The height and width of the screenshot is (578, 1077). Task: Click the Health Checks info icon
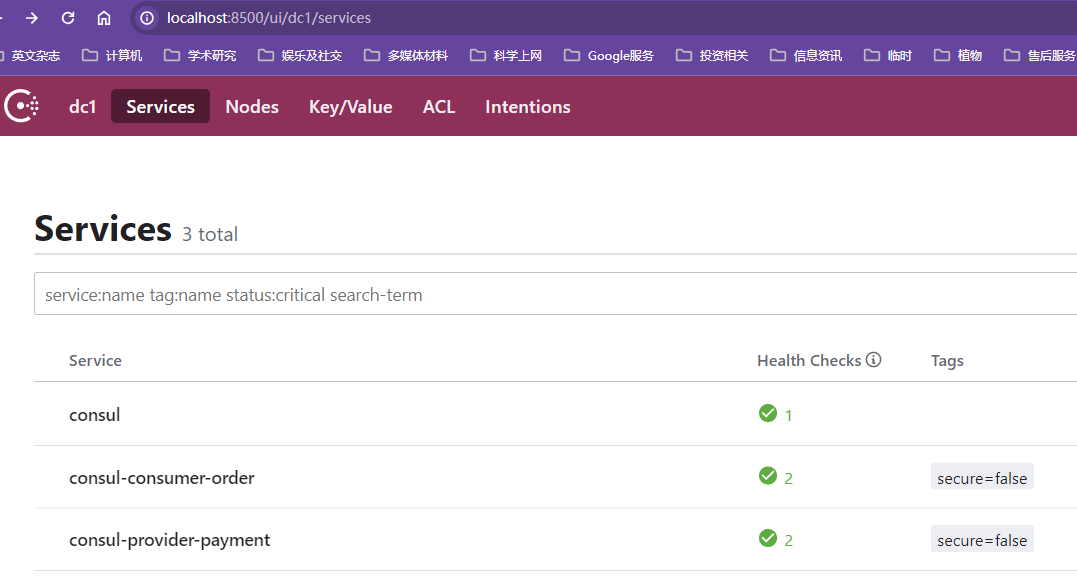(874, 360)
